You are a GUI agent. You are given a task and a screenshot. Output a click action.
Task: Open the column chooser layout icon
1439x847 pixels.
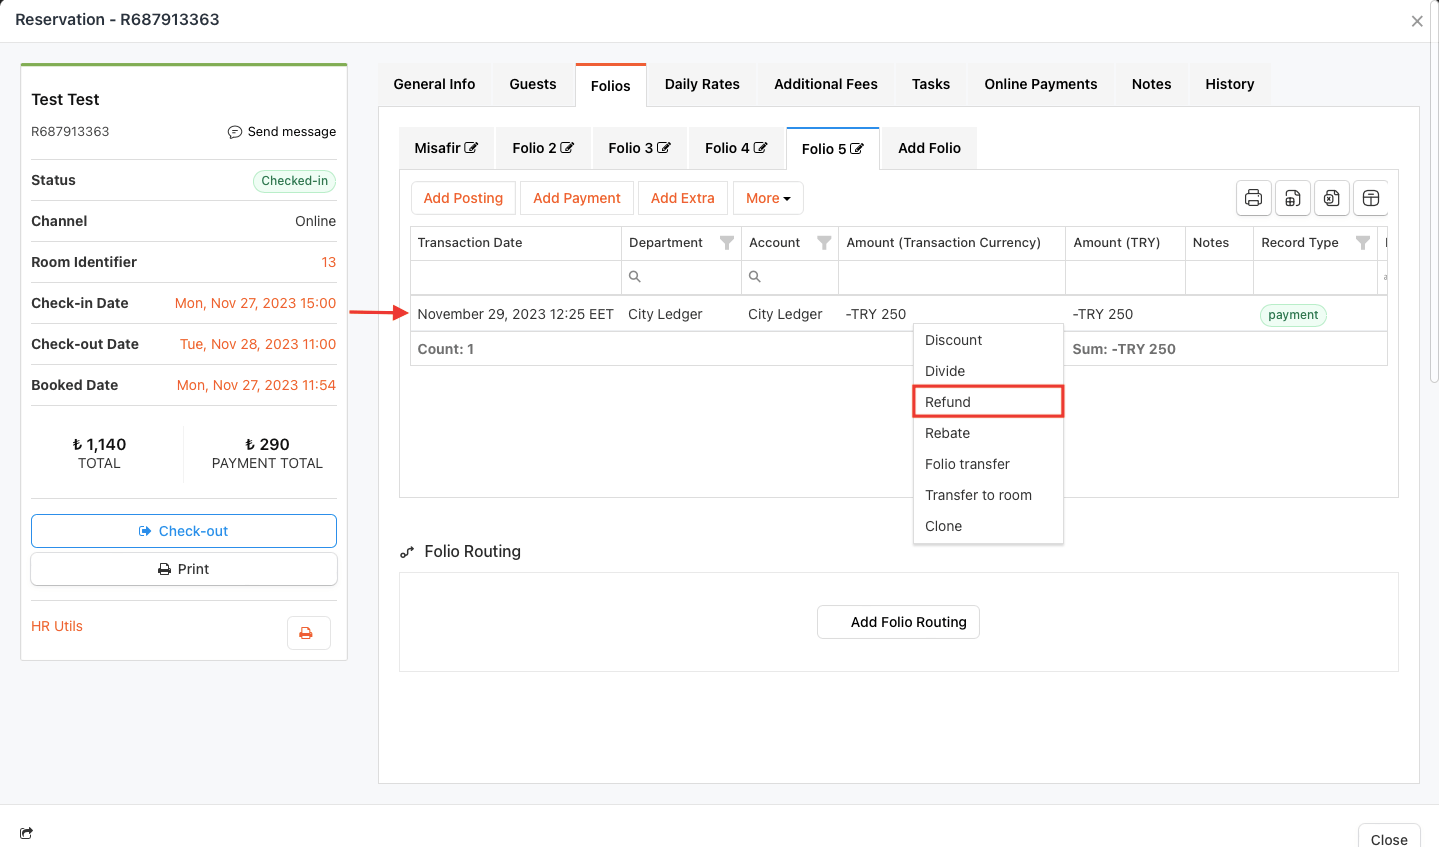(x=1371, y=198)
